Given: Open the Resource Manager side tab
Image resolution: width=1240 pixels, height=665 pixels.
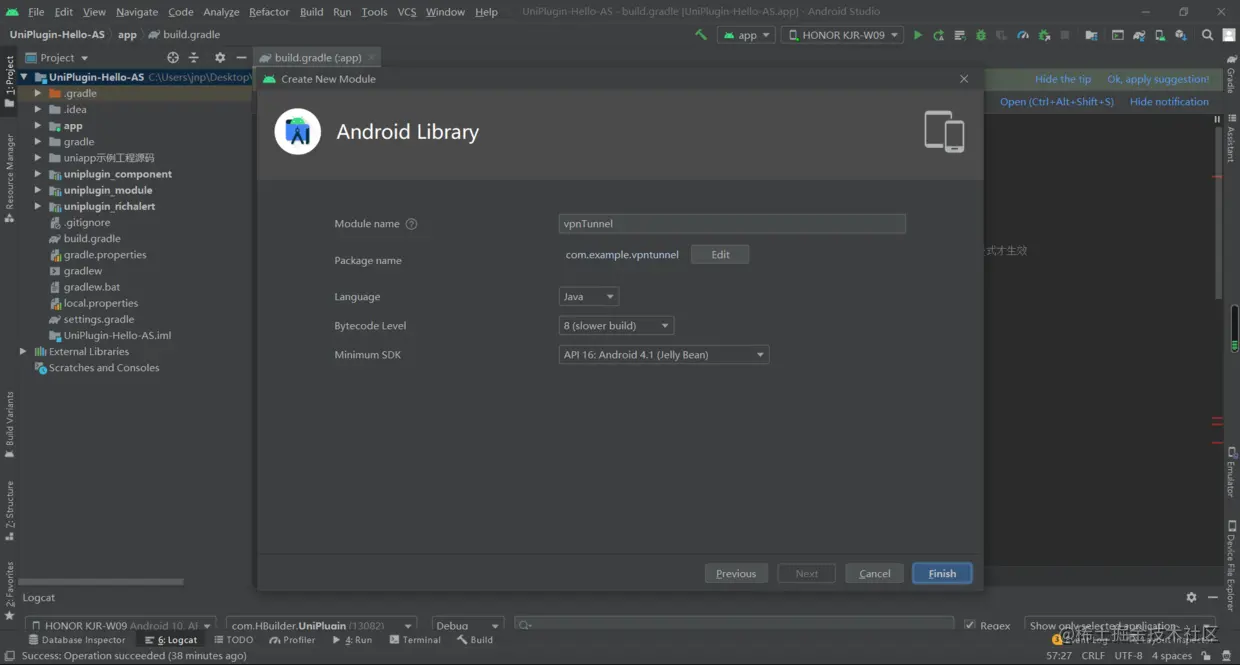Looking at the screenshot, I should tap(9, 178).
